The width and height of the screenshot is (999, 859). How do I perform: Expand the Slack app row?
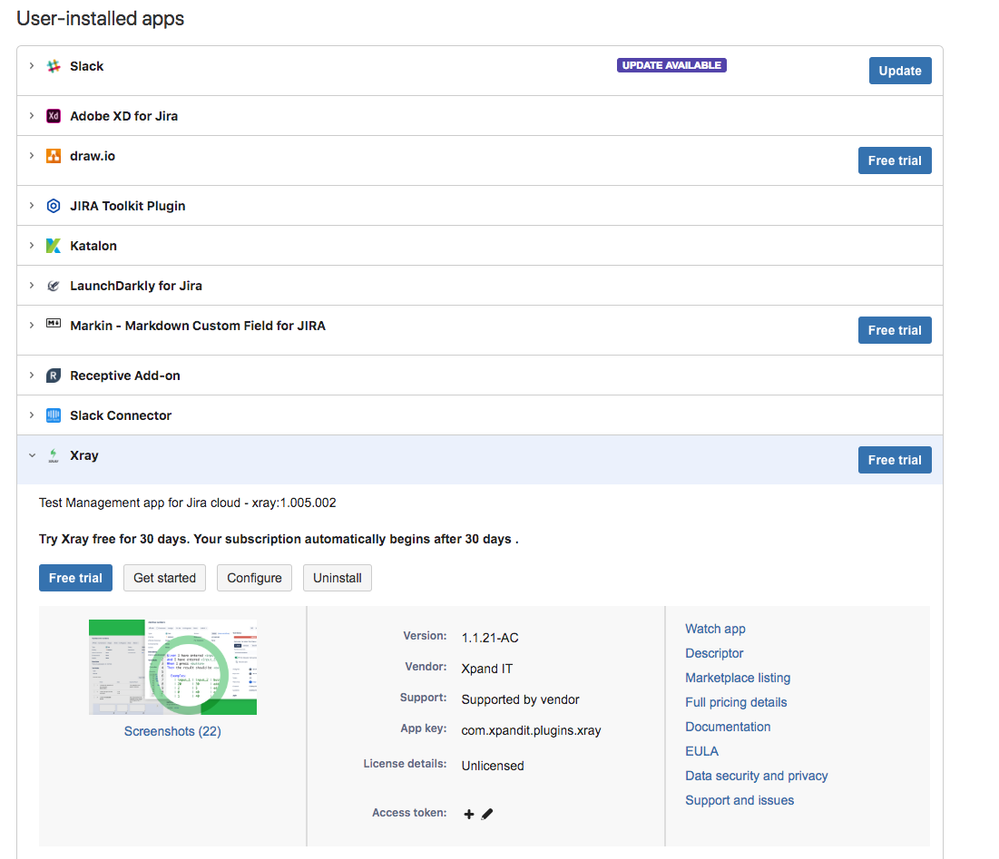[x=31, y=66]
